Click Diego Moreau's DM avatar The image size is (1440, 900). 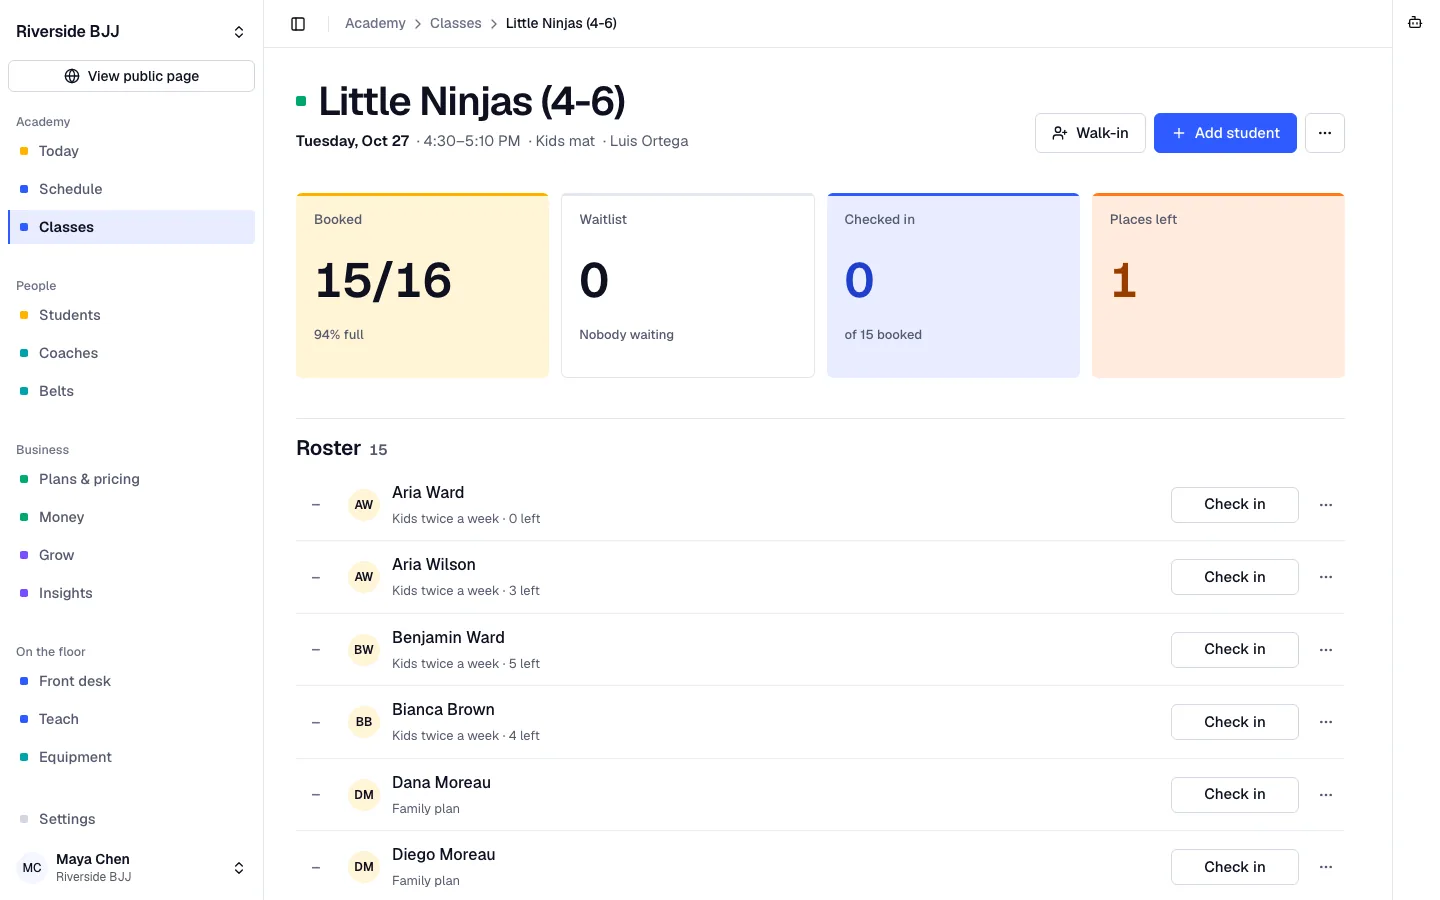click(364, 867)
